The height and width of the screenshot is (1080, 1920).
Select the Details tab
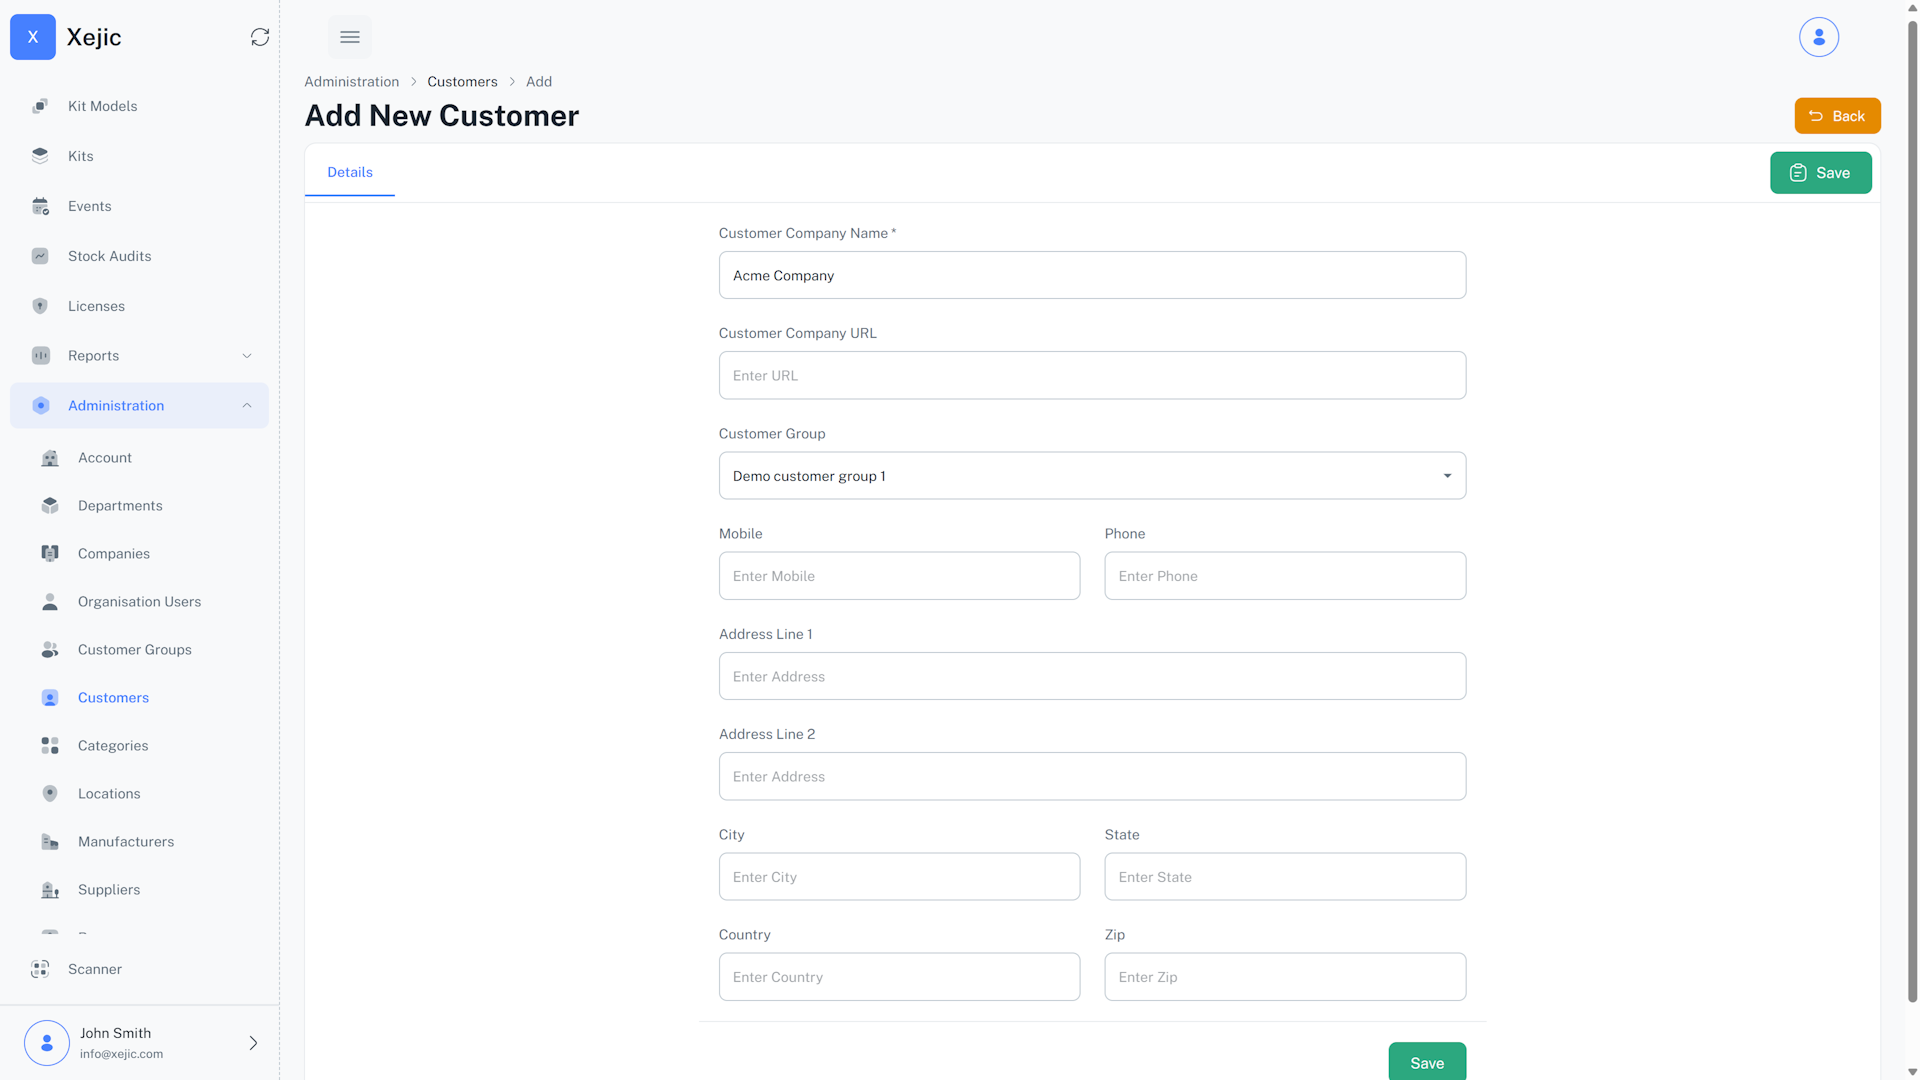pos(349,172)
